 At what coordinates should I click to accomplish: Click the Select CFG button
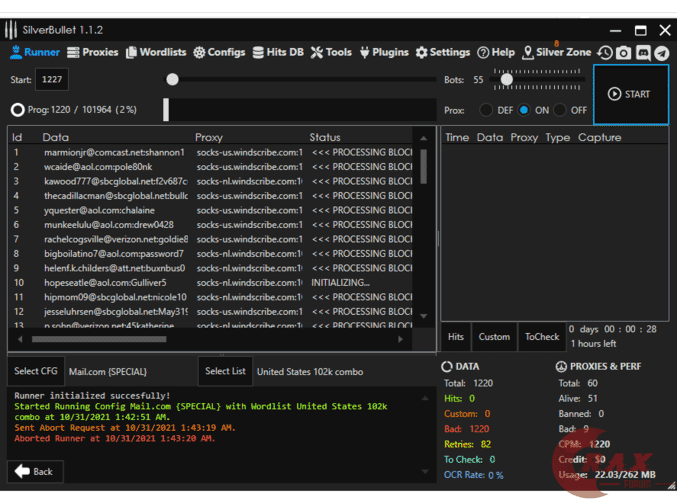coord(36,371)
